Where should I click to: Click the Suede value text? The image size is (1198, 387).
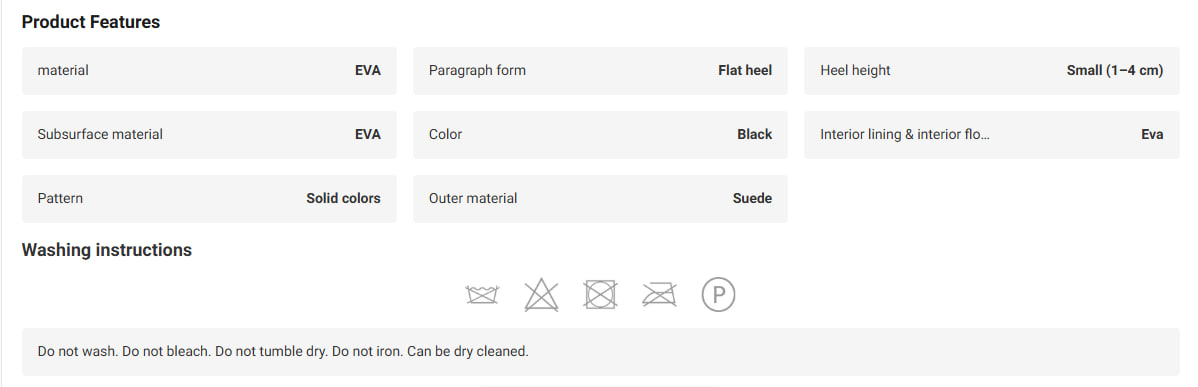point(753,198)
